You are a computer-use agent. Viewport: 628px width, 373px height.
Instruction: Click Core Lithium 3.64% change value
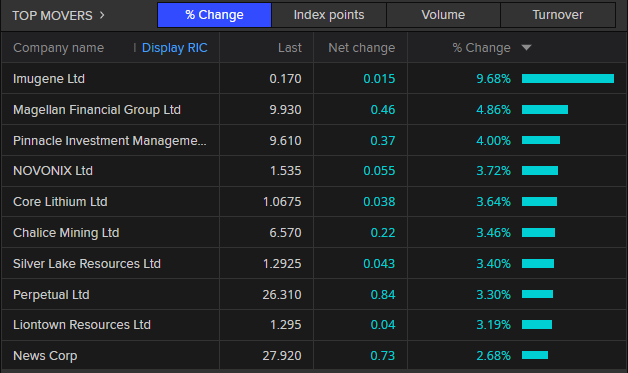tap(493, 202)
